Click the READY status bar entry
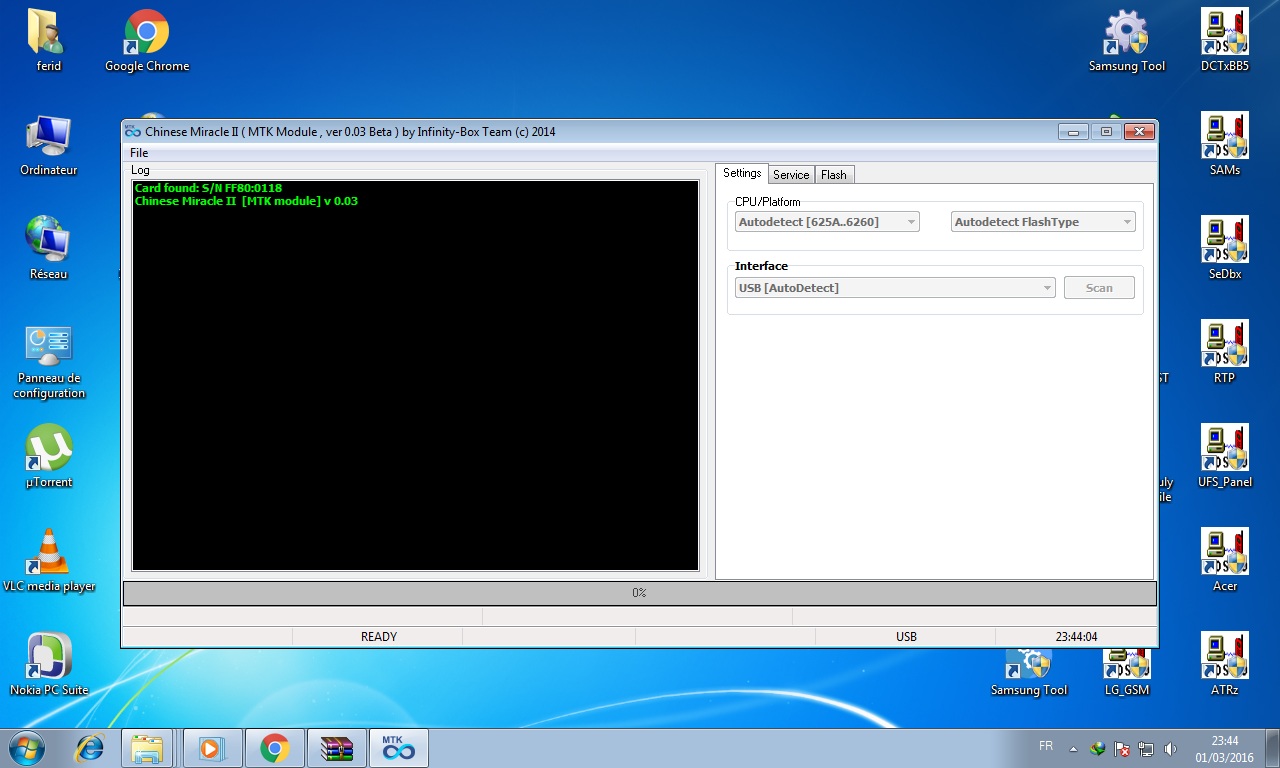 pos(379,637)
